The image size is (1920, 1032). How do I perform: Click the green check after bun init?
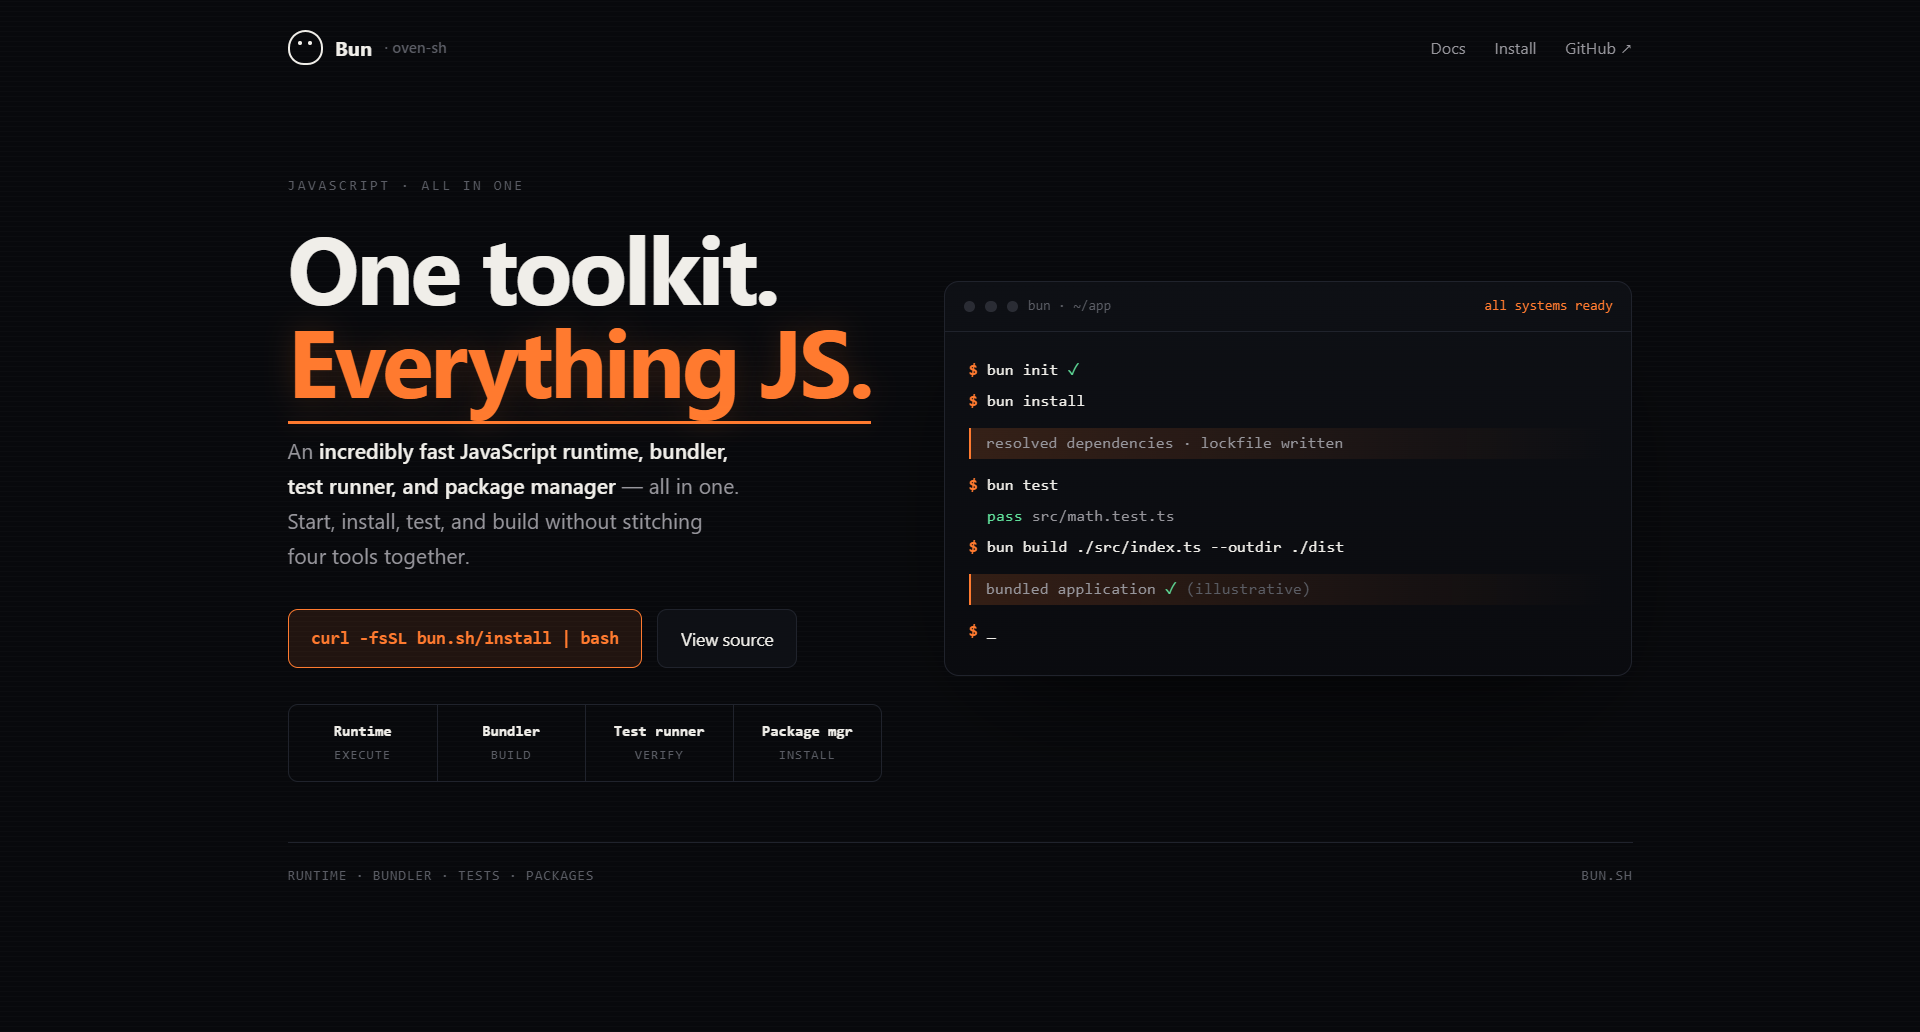click(x=1073, y=370)
